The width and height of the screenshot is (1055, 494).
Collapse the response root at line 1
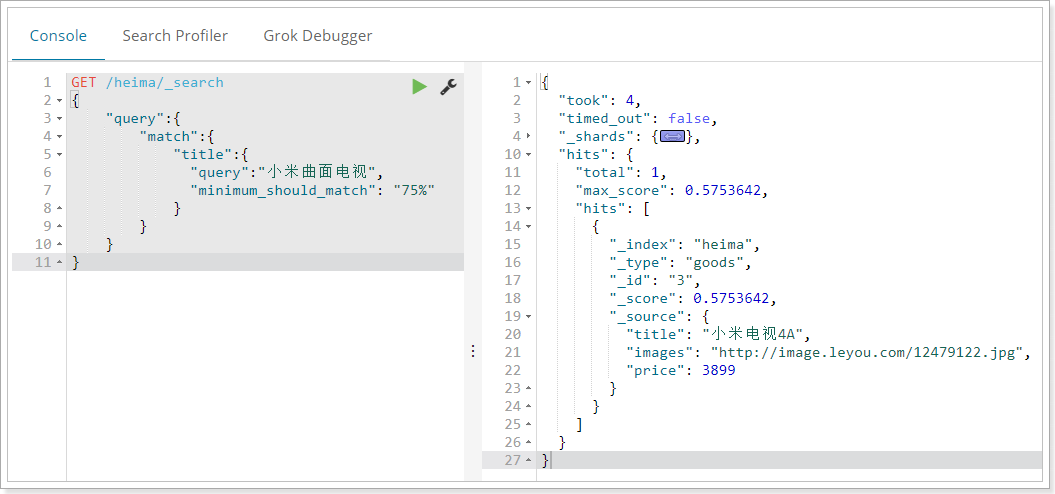pos(529,83)
